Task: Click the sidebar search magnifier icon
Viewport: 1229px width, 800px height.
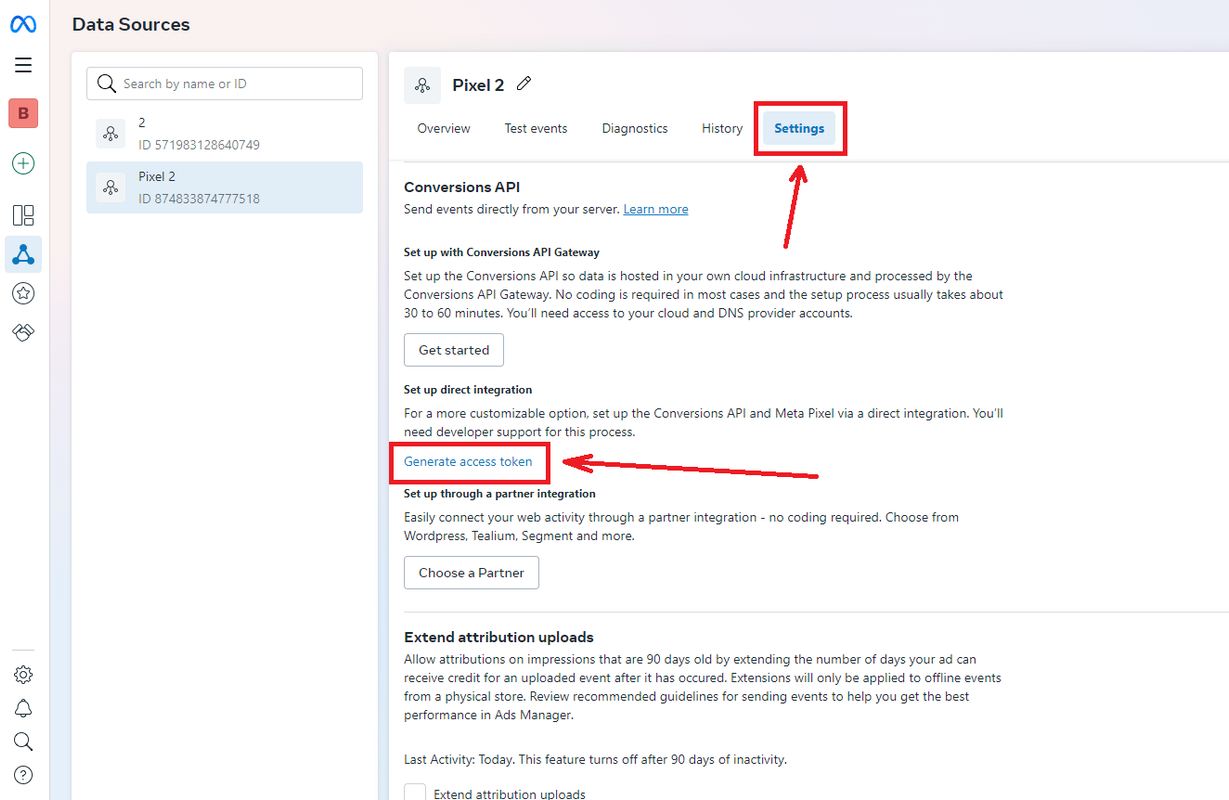Action: click(x=23, y=741)
